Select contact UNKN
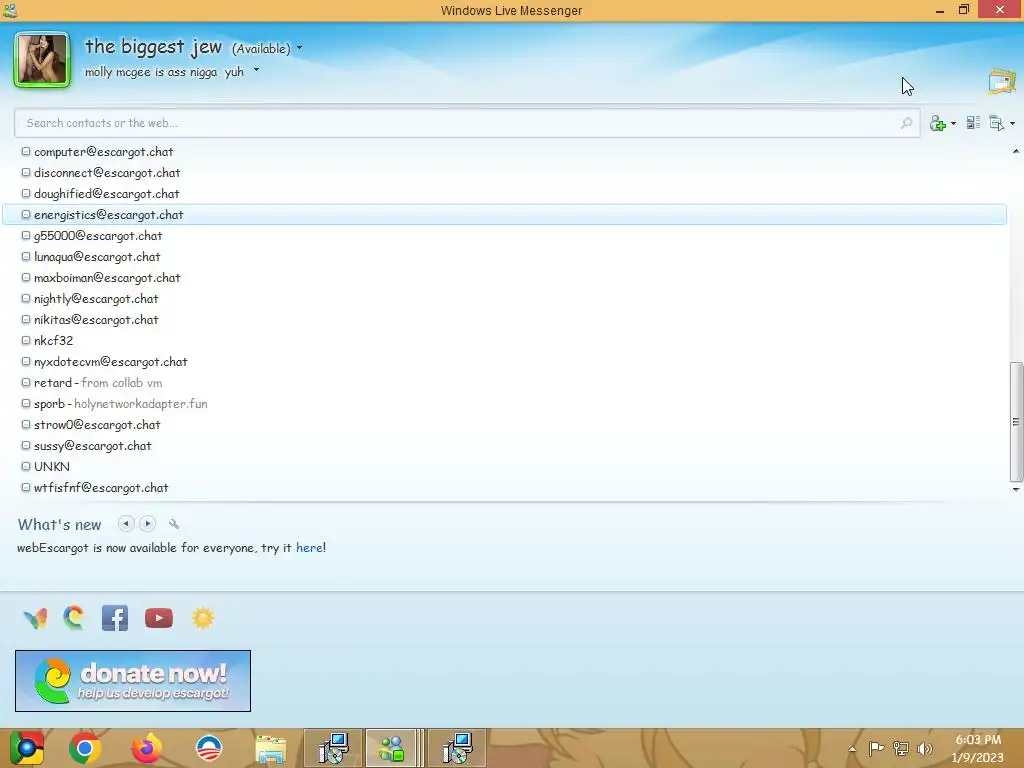Viewport: 1024px width, 768px height. 504,466
